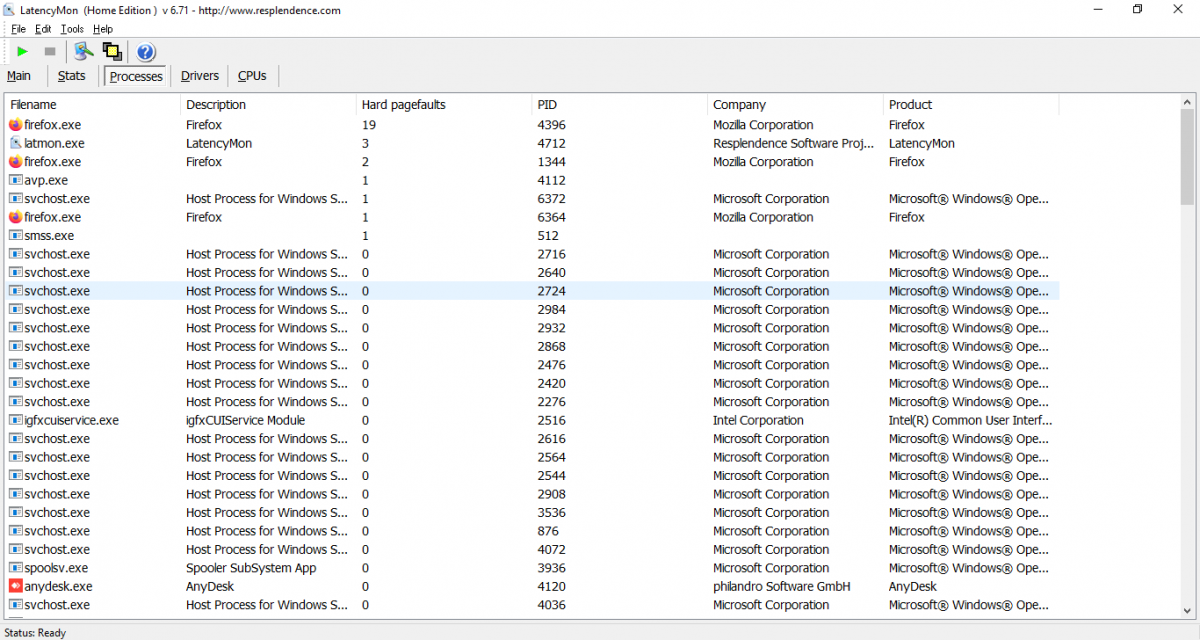This screenshot has height=640, width=1200.
Task: Click the monitor-with-pencil toolbar icon
Action: point(84,51)
